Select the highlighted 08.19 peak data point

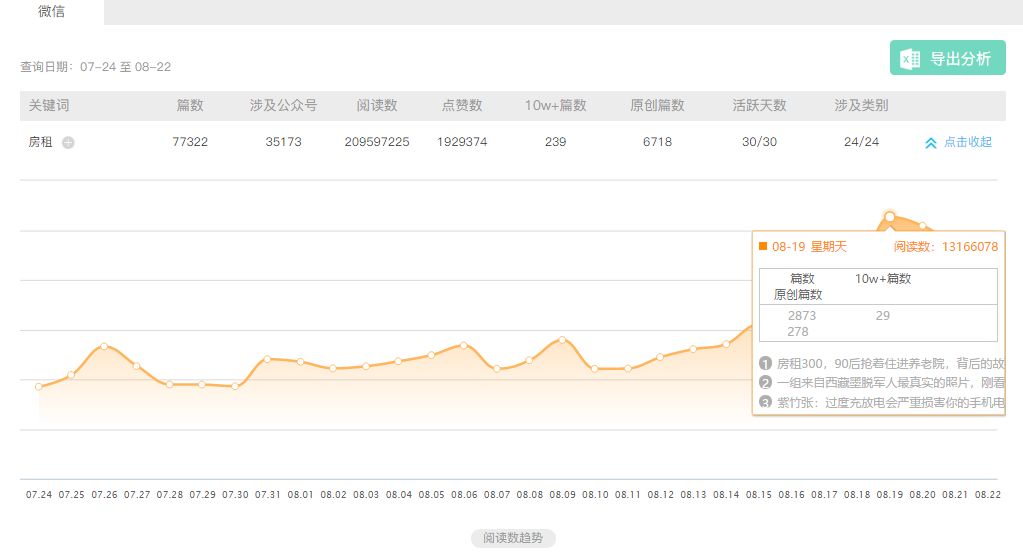pos(889,217)
